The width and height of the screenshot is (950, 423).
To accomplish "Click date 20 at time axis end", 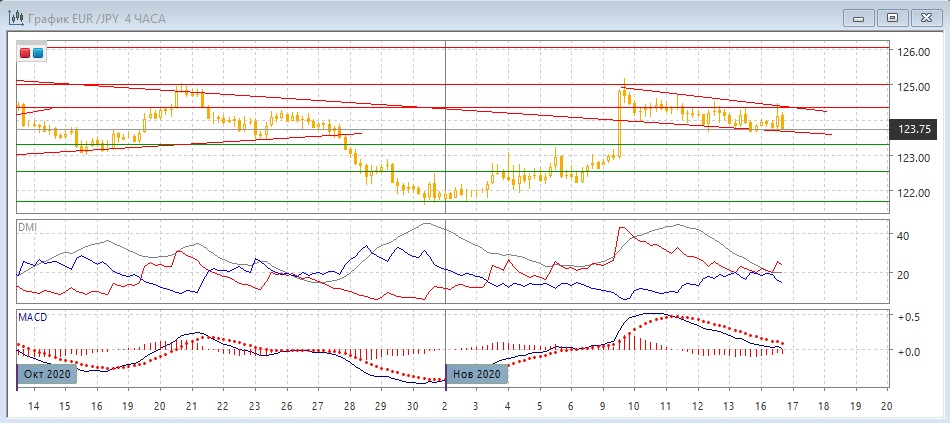I will tap(885, 407).
